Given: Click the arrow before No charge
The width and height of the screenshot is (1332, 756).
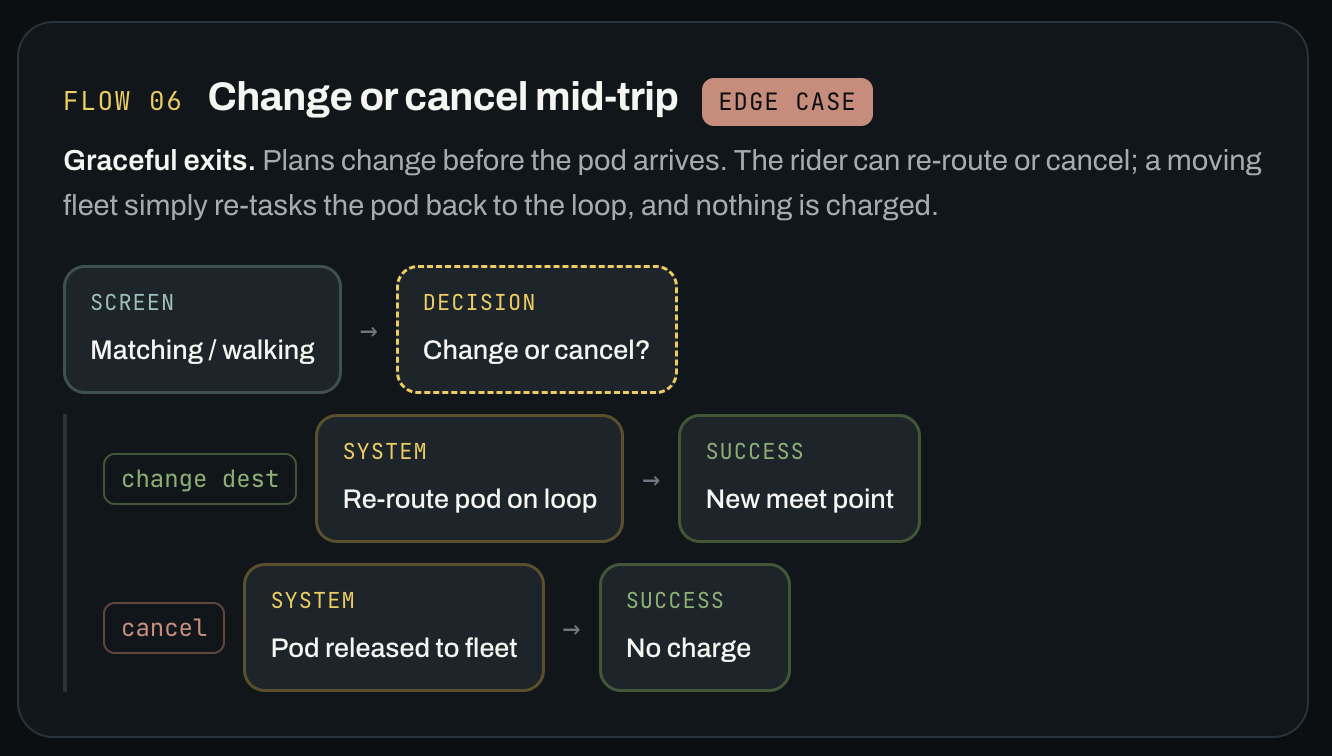Looking at the screenshot, I should [x=572, y=629].
